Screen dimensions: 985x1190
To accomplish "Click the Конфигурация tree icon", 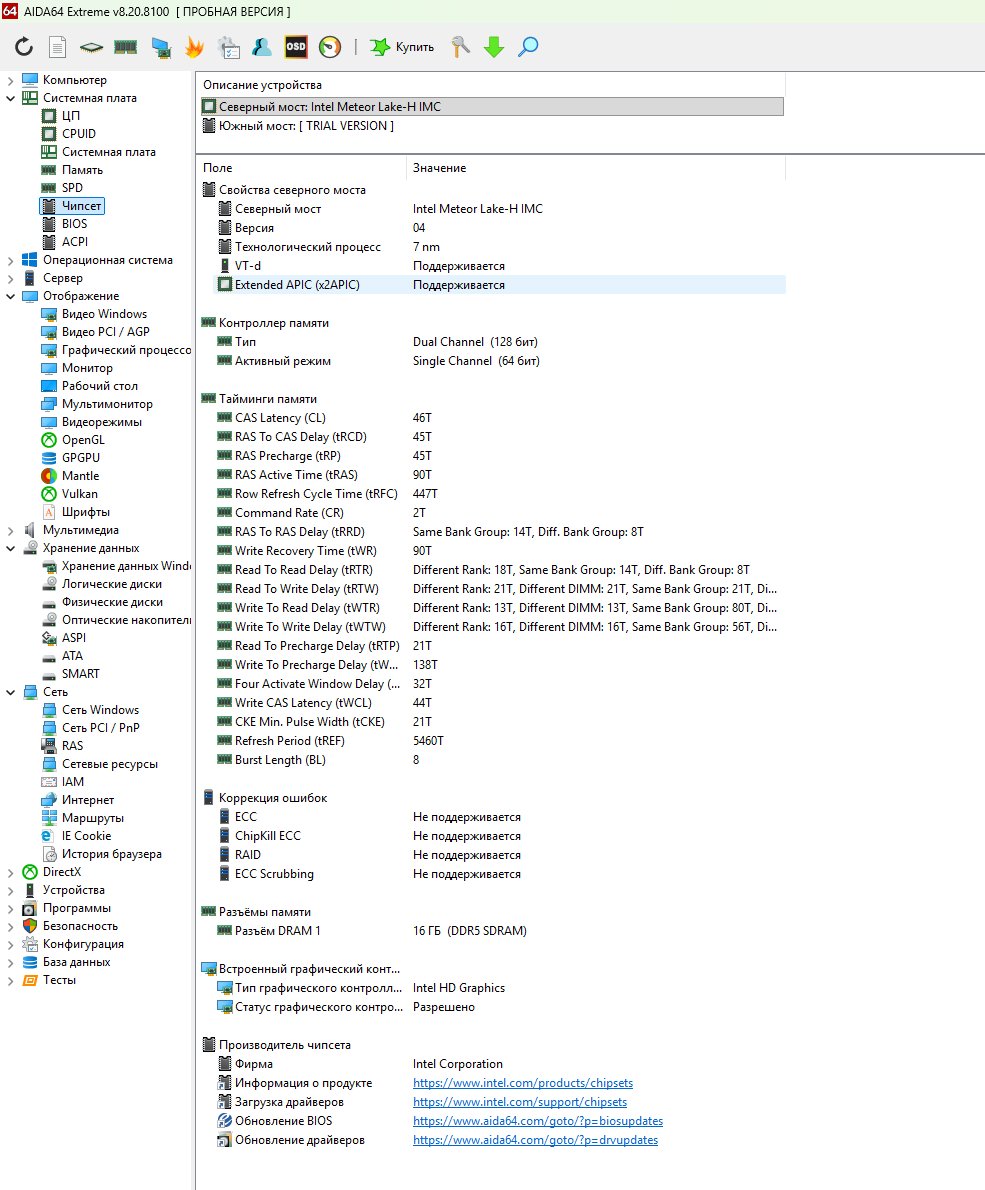I will [30, 944].
